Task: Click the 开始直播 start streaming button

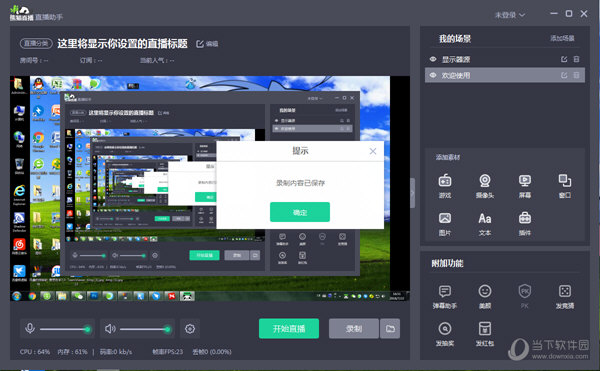Action: 289,329
